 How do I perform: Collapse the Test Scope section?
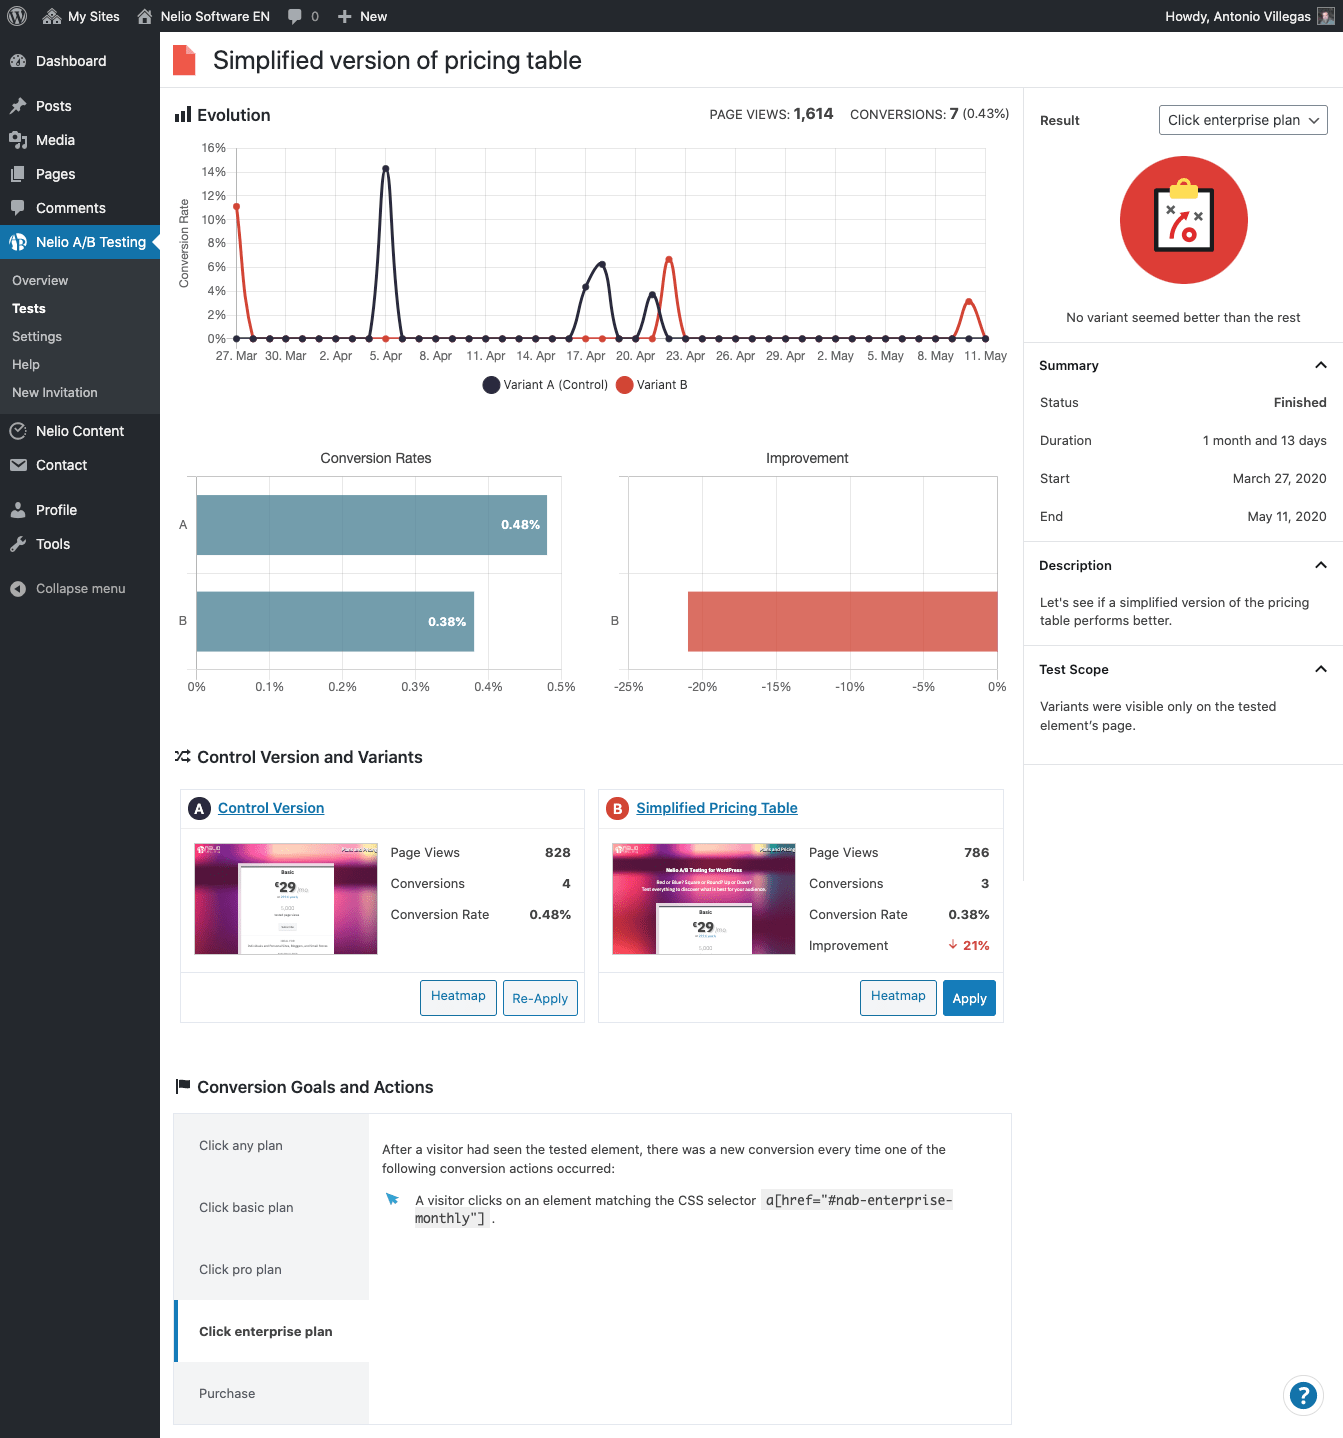point(1321,669)
